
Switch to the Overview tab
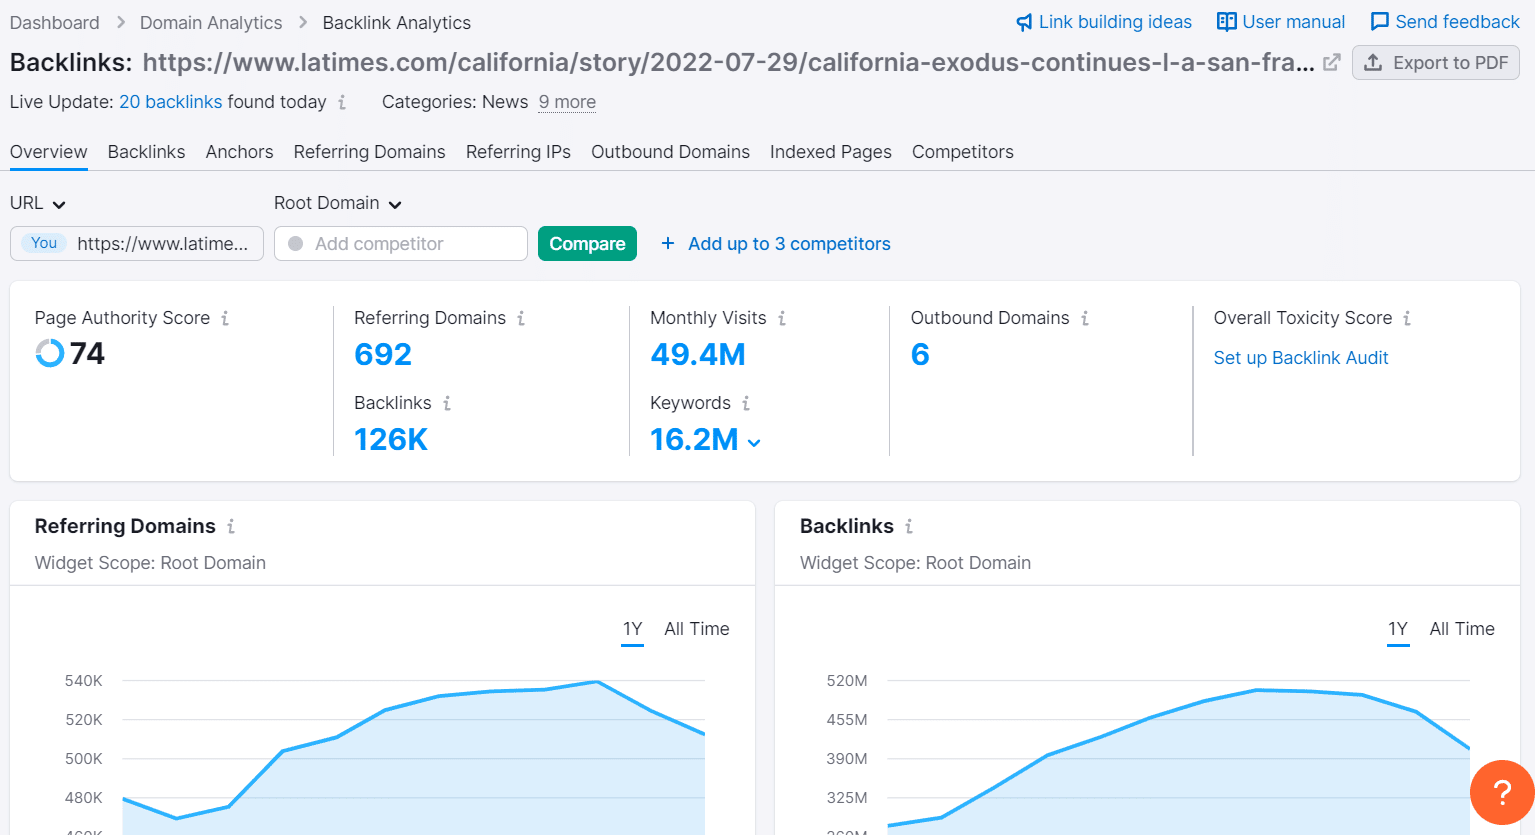(x=49, y=152)
